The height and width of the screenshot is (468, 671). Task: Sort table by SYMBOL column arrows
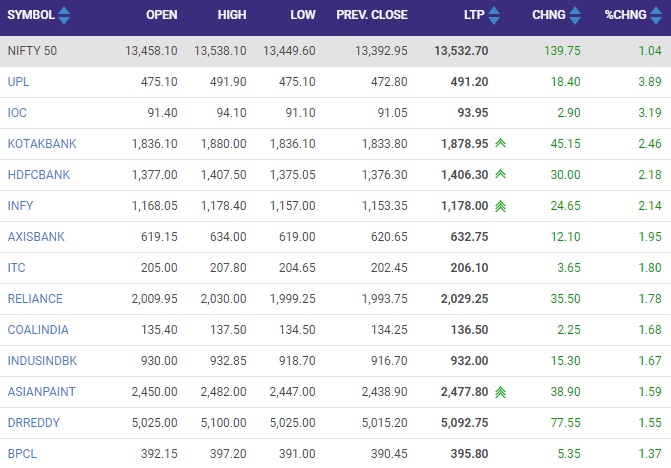coord(64,15)
